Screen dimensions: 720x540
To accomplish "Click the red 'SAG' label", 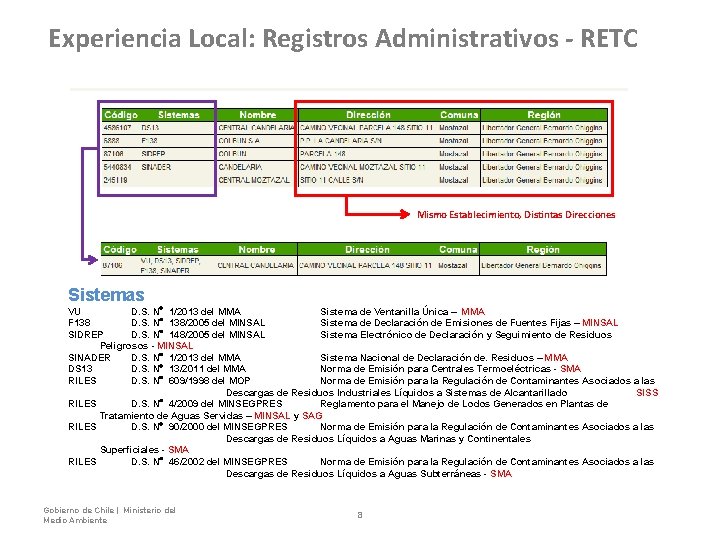I will pyautogui.click(x=312, y=416).
